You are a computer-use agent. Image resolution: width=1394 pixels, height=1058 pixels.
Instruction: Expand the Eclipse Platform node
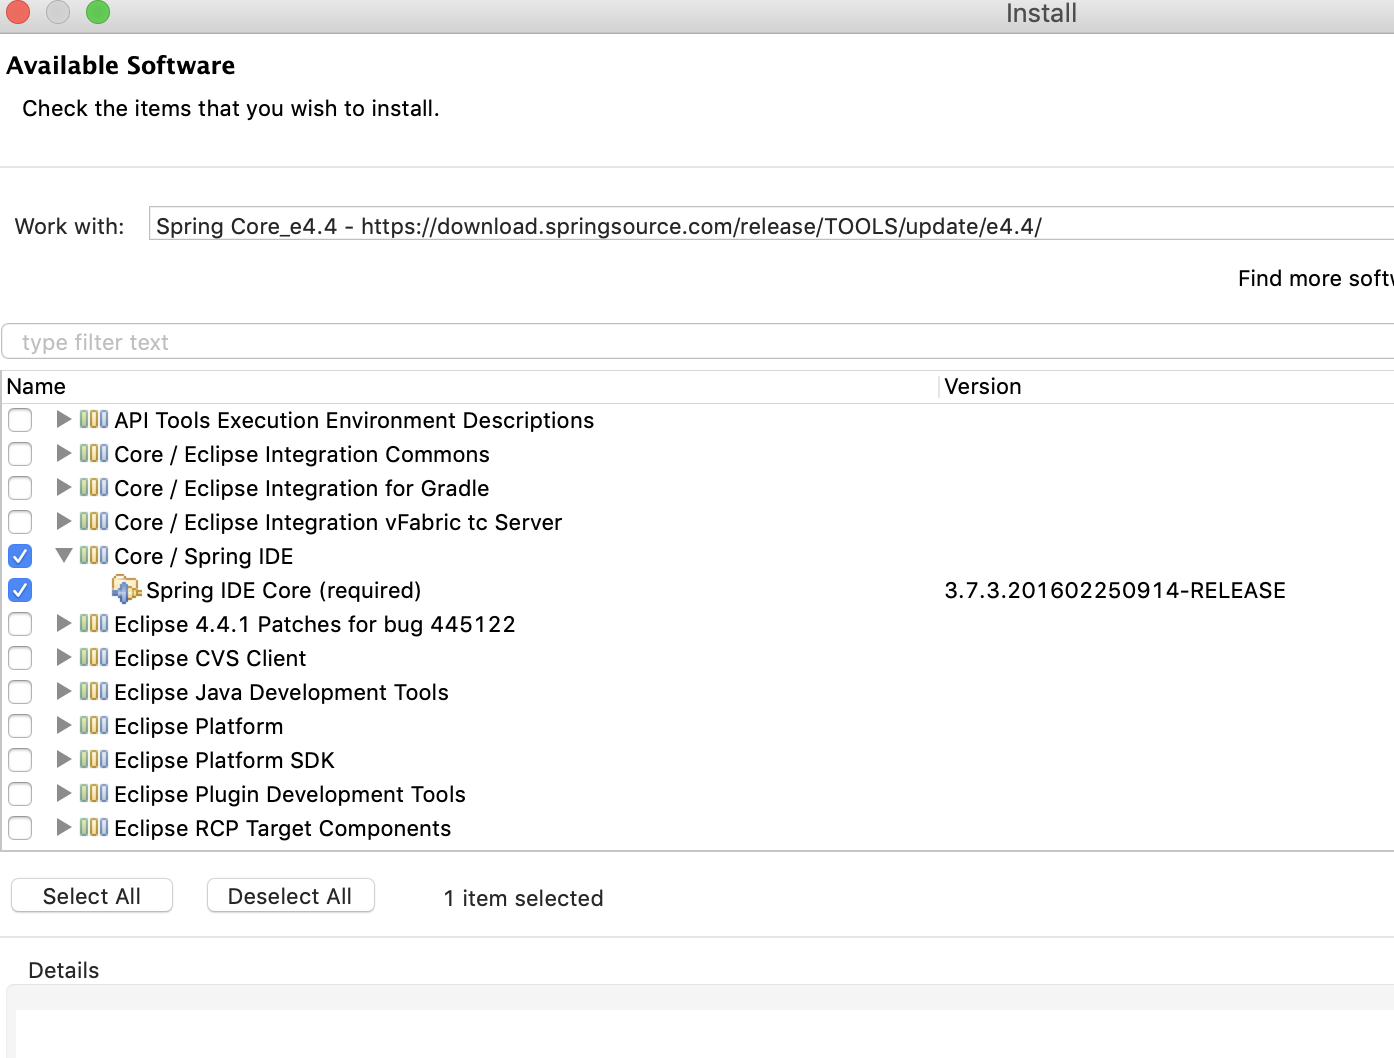pos(63,725)
